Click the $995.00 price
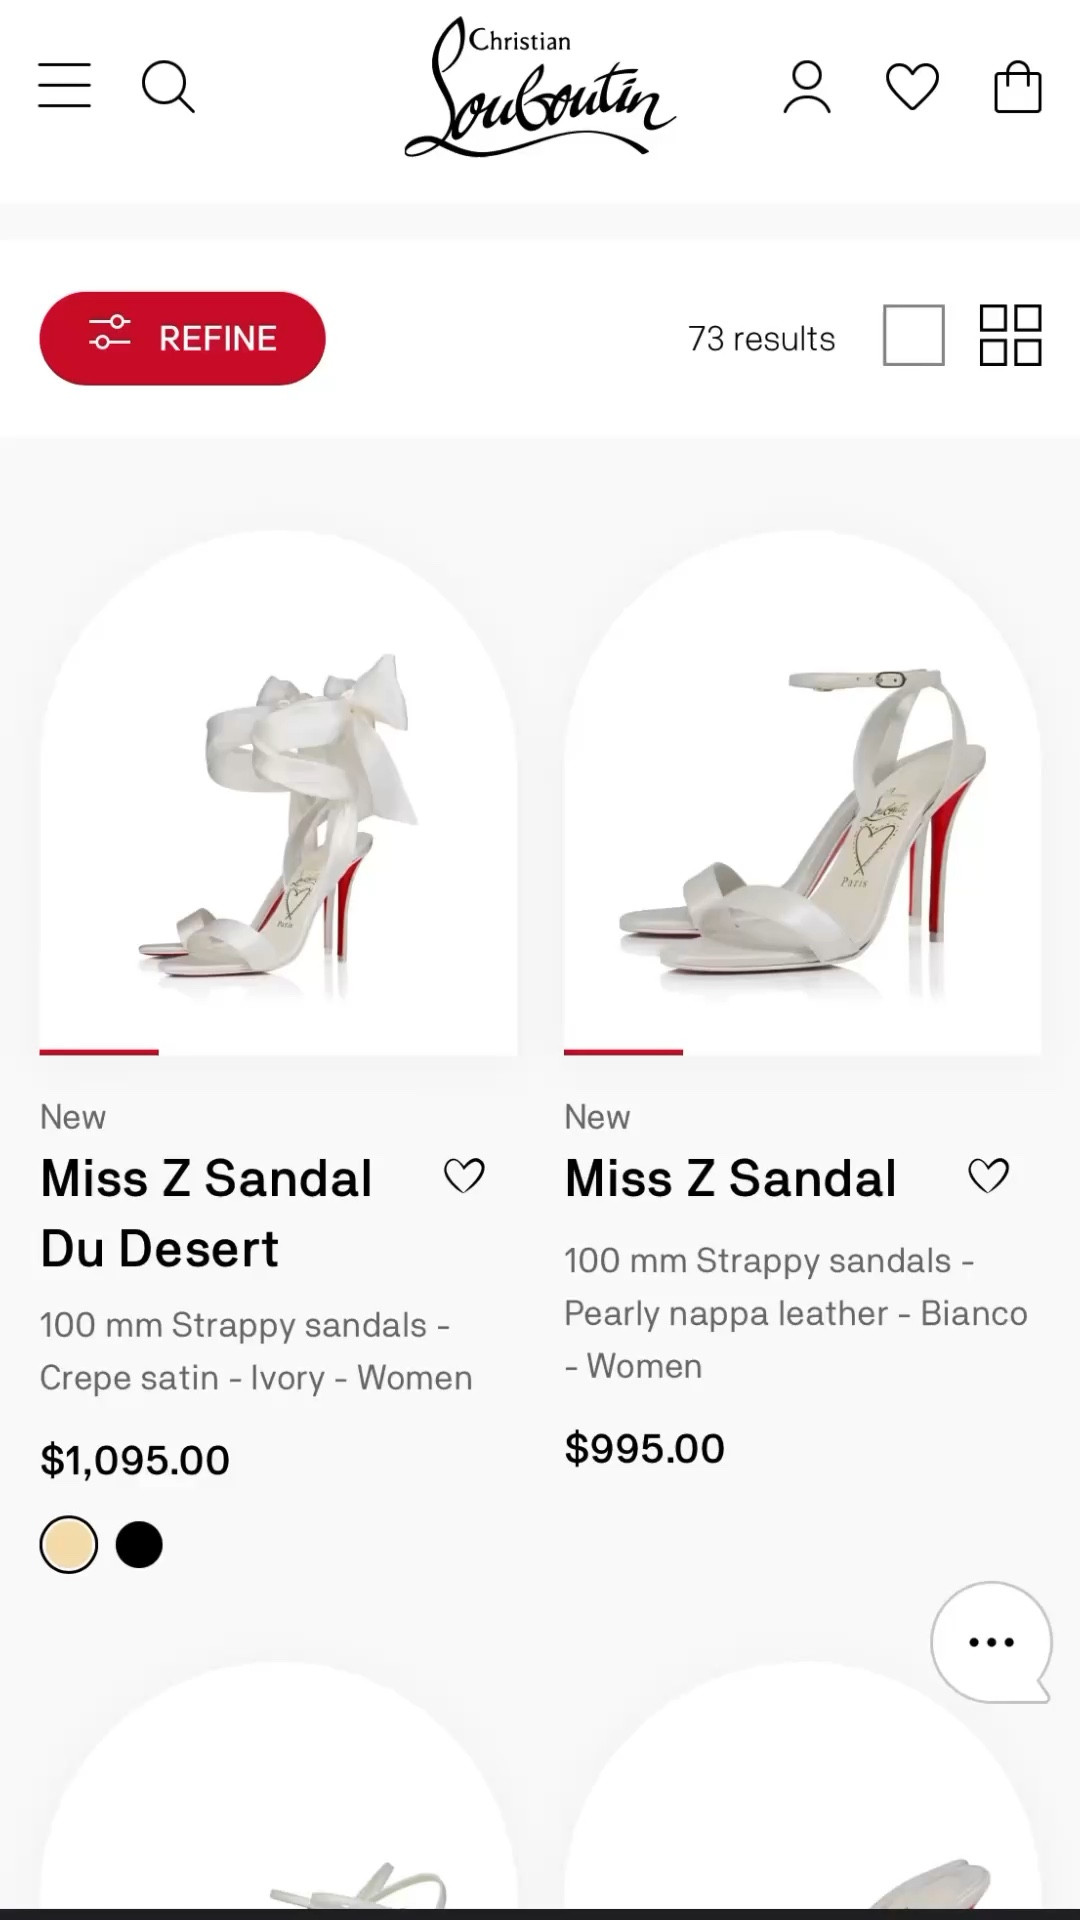Viewport: 1080px width, 1920px height. (644, 1449)
